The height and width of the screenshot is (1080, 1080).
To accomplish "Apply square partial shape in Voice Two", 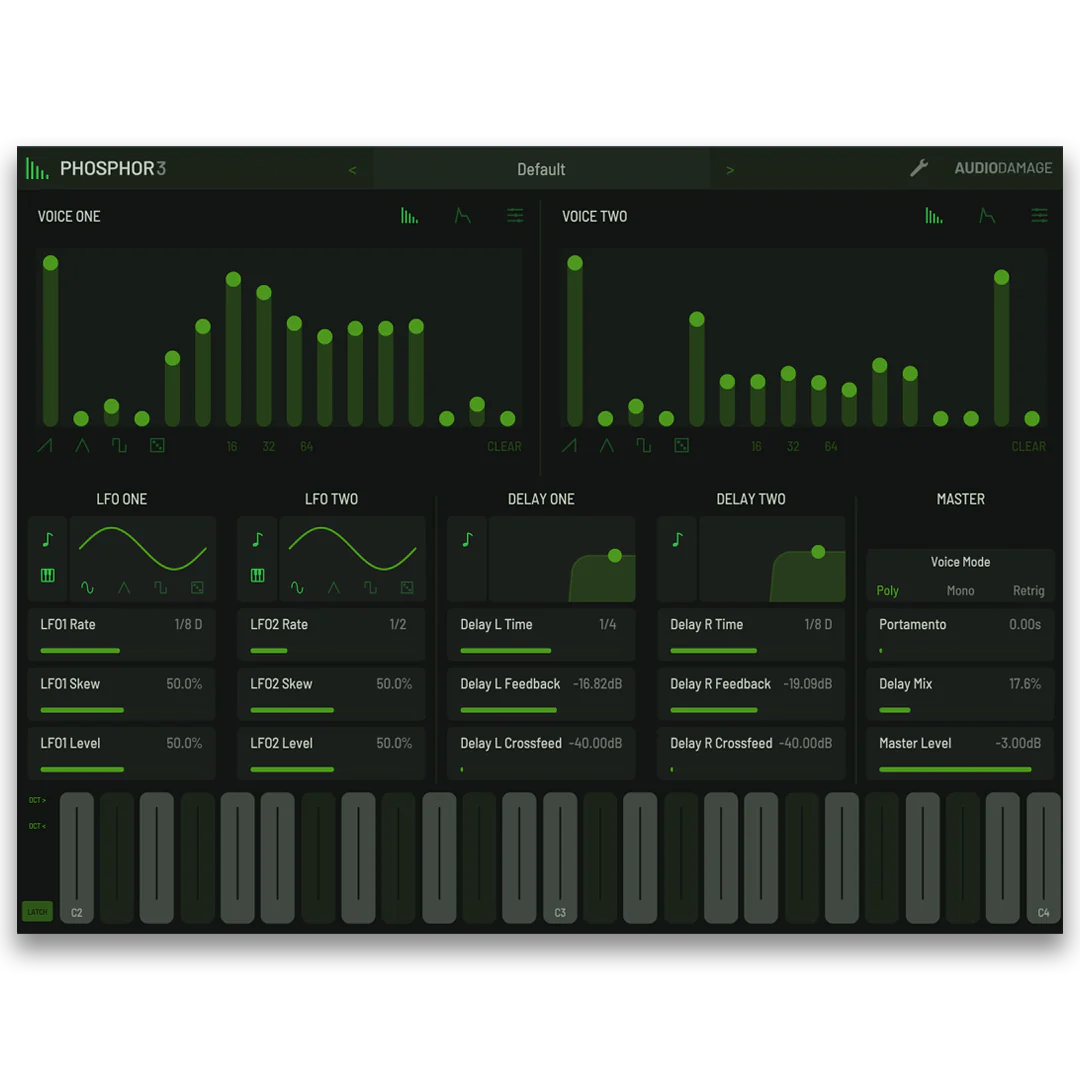I will click(x=644, y=446).
